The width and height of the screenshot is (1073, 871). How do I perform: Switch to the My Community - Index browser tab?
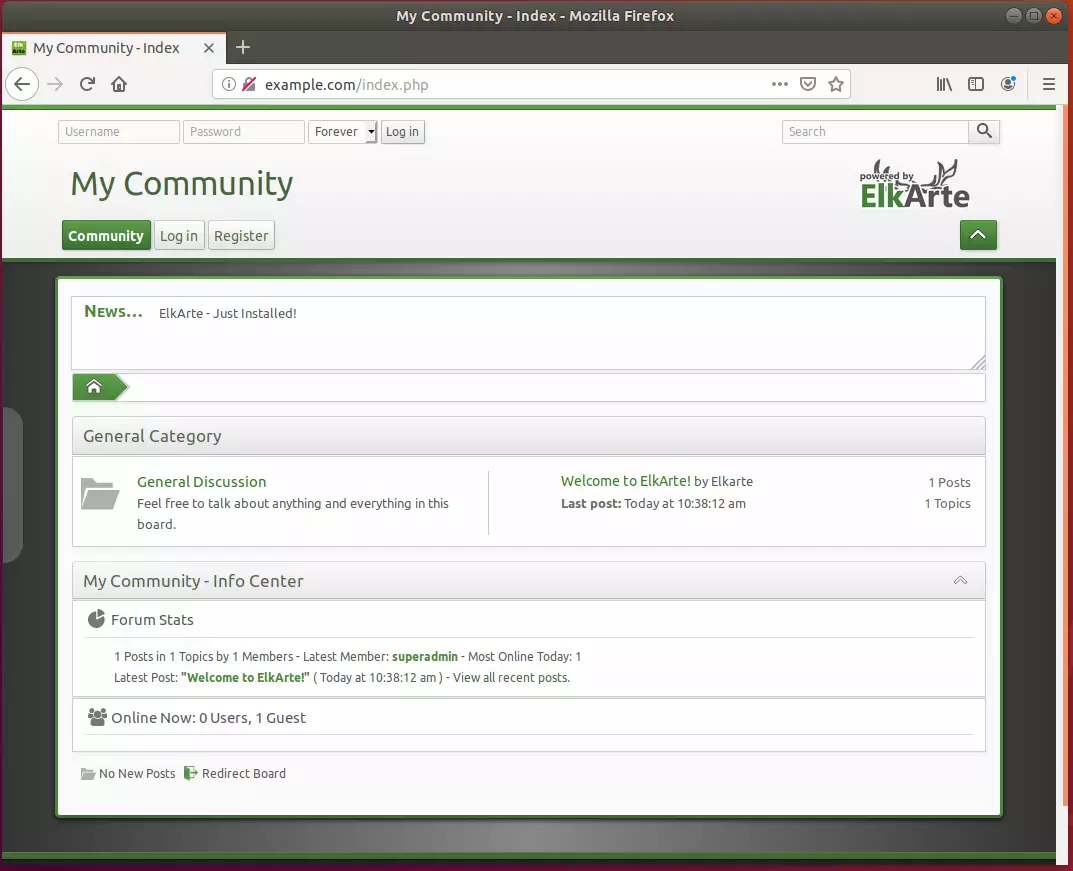114,48
